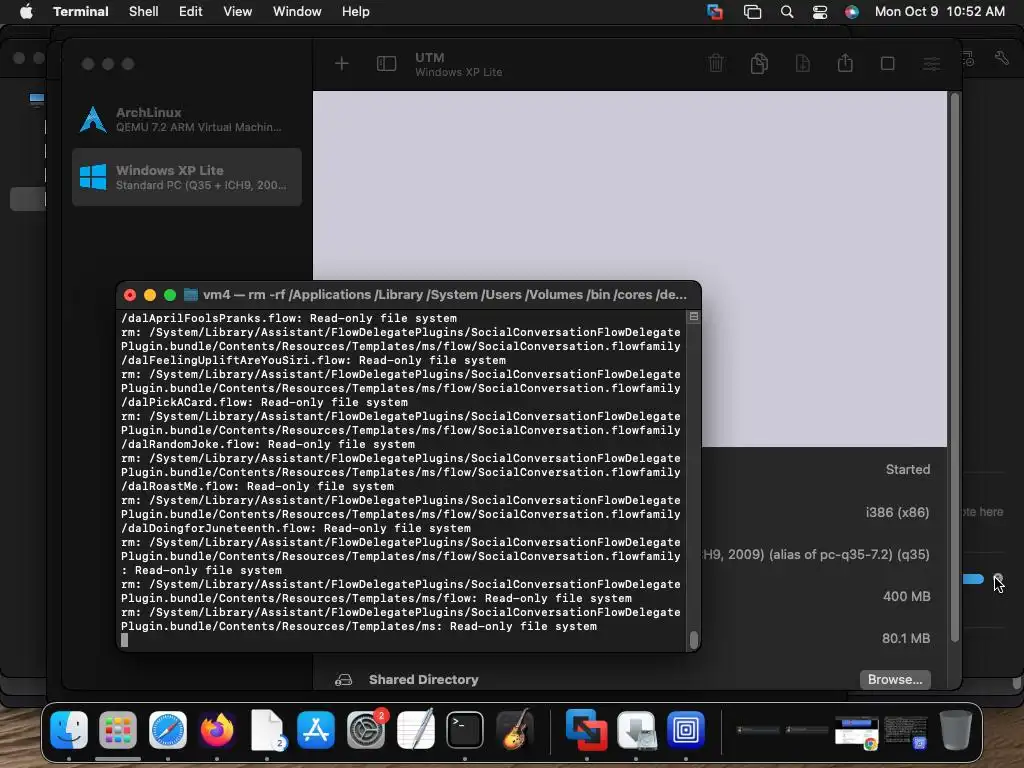Open GarageBand from the Dock

(x=515, y=729)
